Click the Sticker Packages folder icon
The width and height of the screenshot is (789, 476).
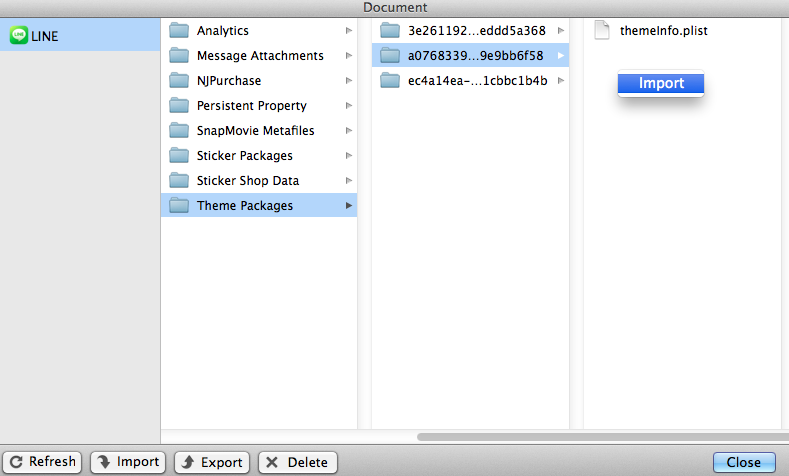(x=179, y=155)
